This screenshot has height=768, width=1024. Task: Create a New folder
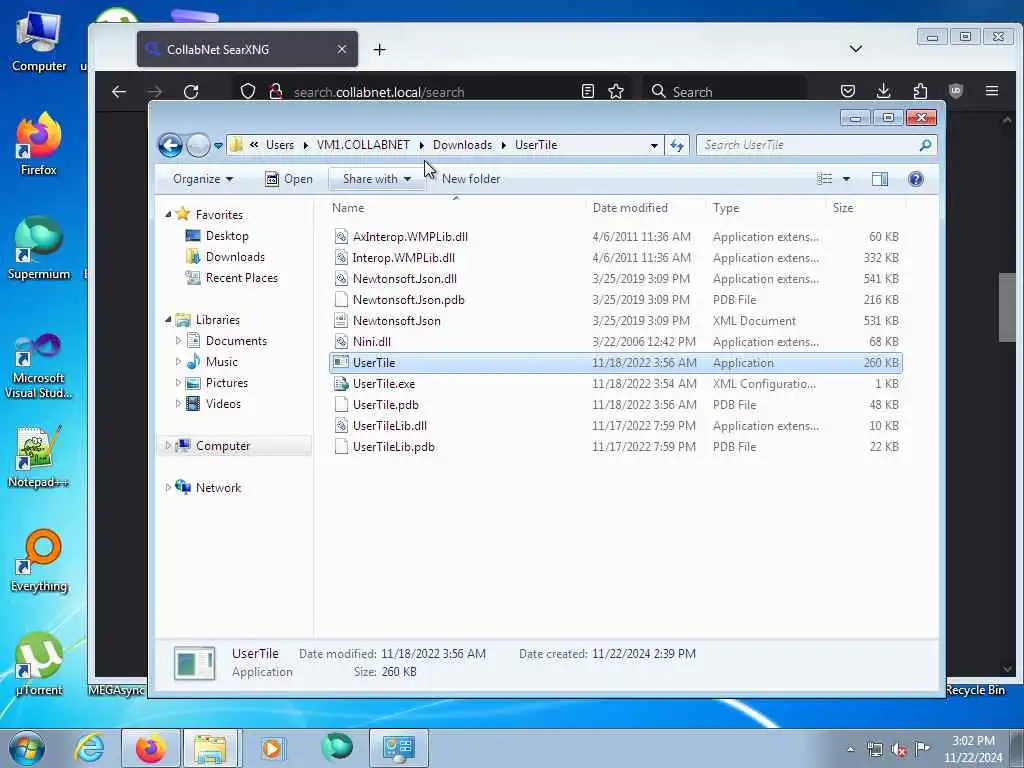pos(471,179)
